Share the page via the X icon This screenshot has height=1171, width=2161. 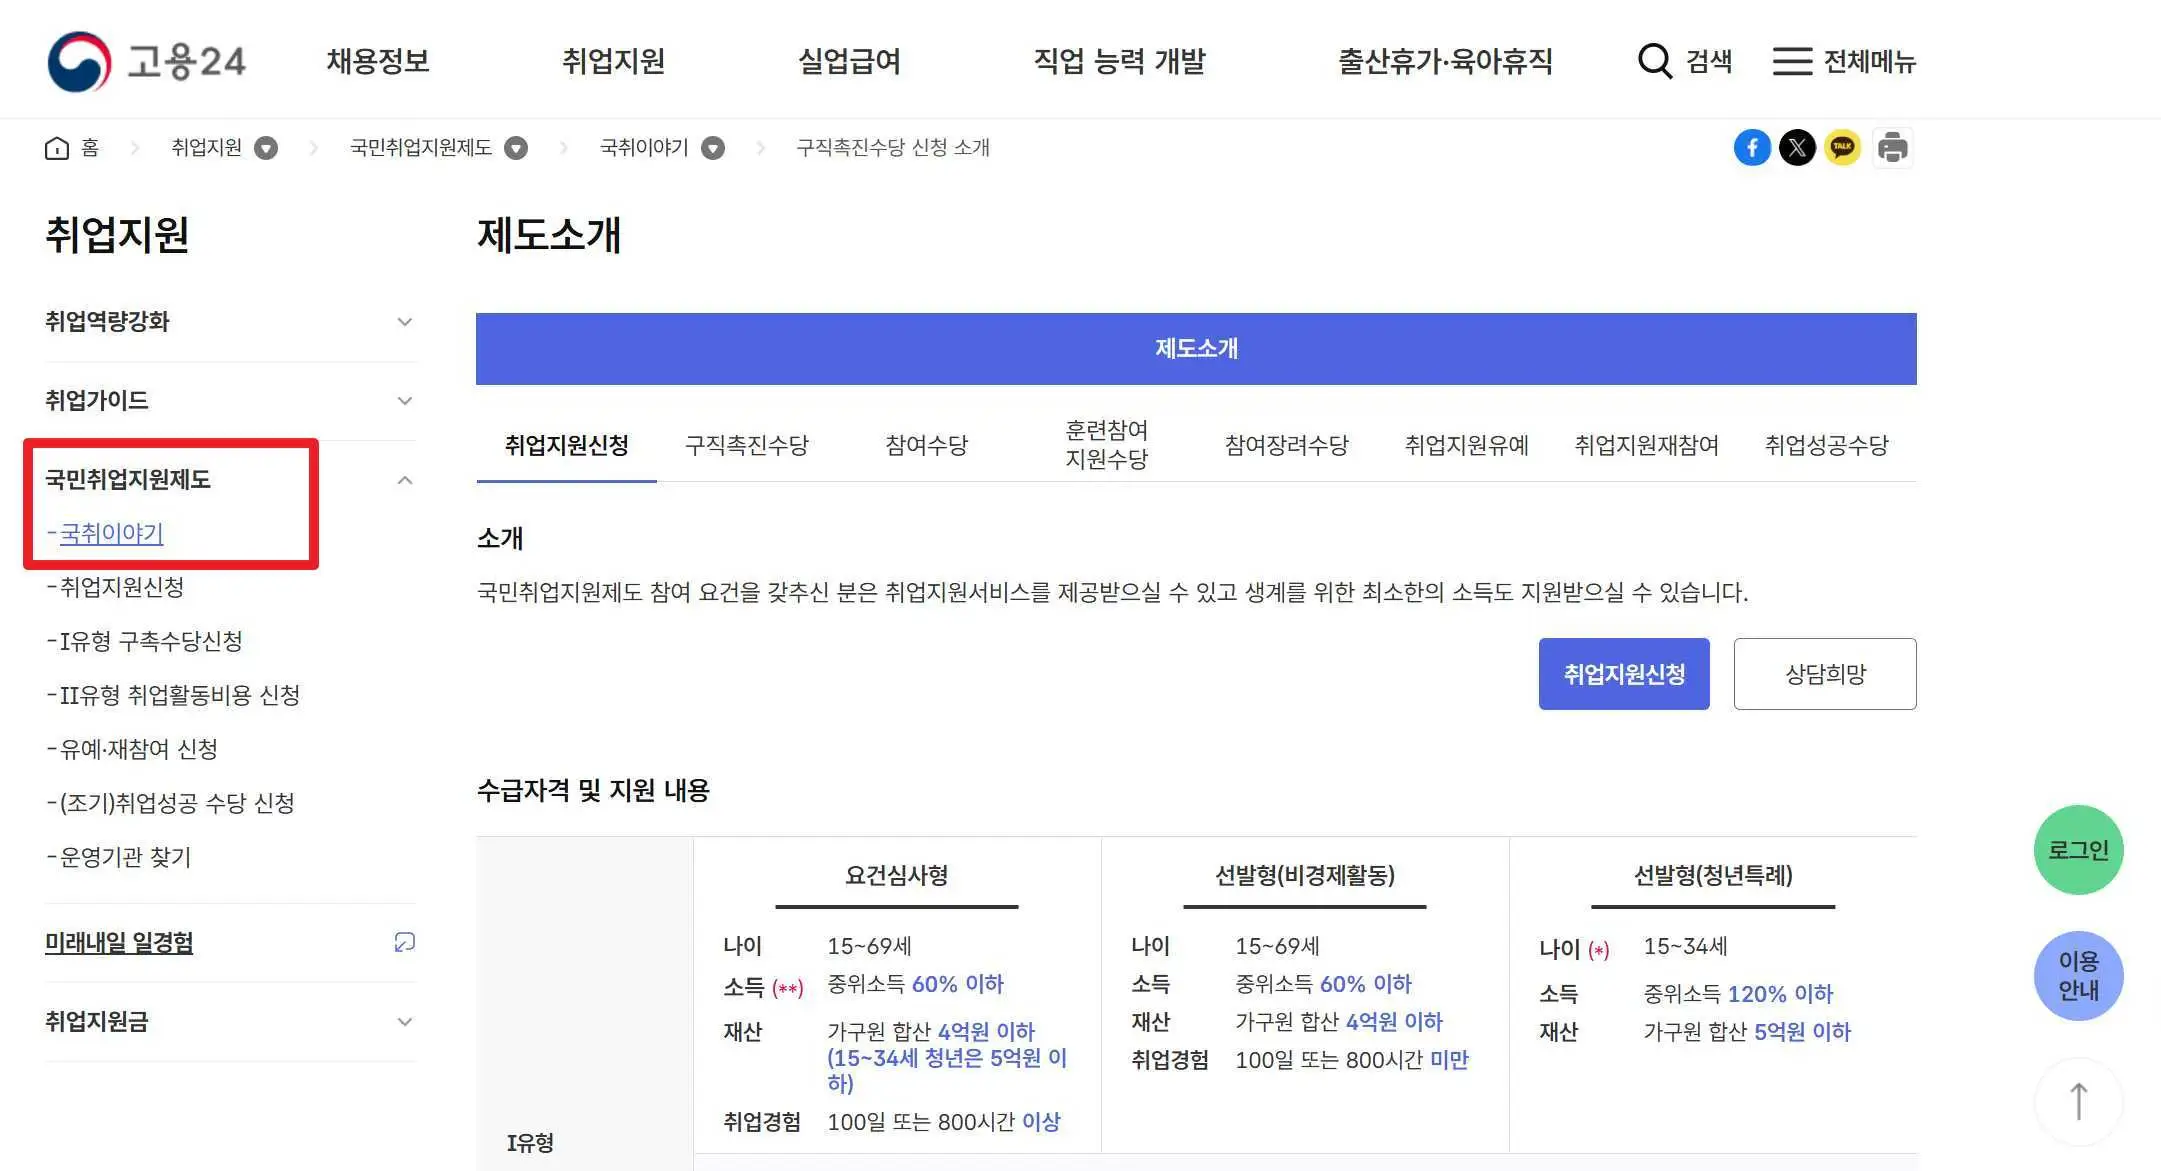(1798, 147)
